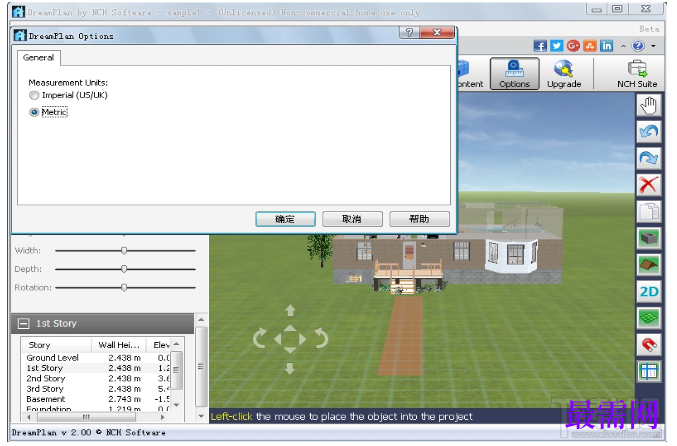This screenshot has width=677, height=446.
Task: Click the redo arrow icon
Action: point(649,158)
